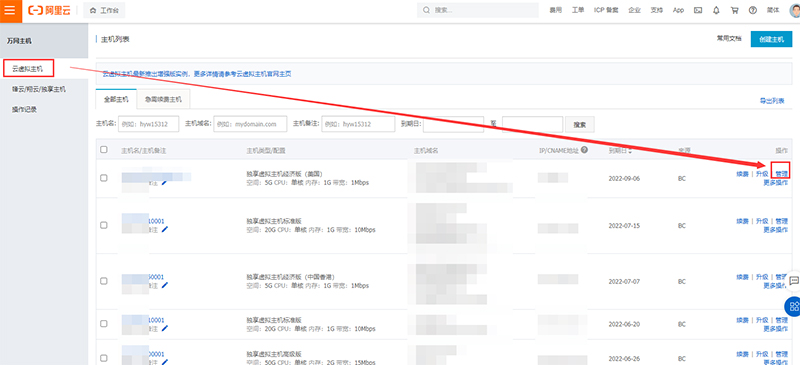Click 升级 for the 2022-07-07 host
Screen dimensions: 800x365
pos(762,277)
